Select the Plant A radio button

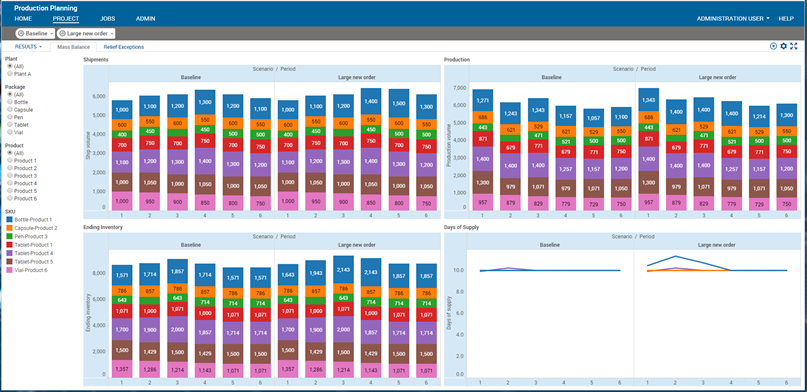coord(10,74)
